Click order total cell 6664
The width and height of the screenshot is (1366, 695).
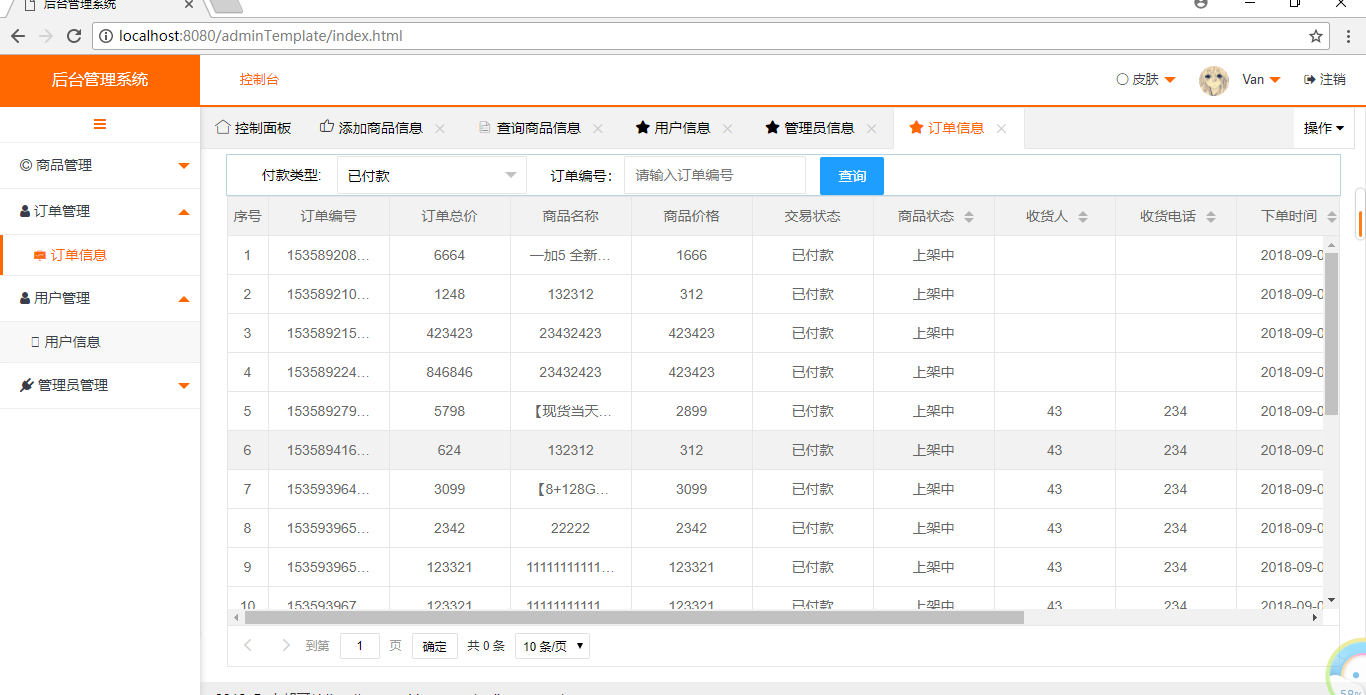click(x=450, y=255)
